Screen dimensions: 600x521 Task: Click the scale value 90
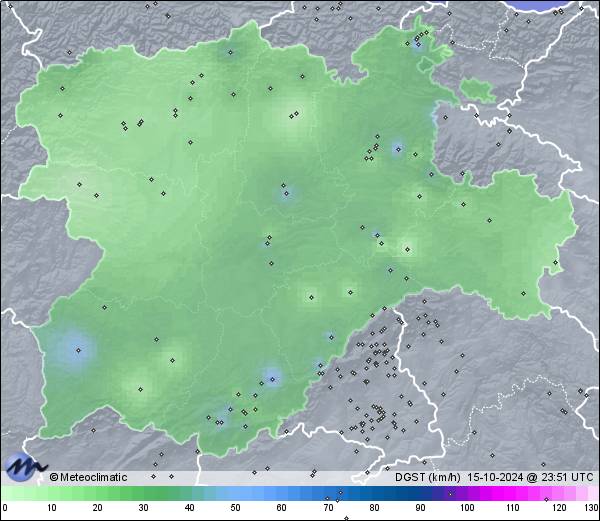tap(421, 508)
